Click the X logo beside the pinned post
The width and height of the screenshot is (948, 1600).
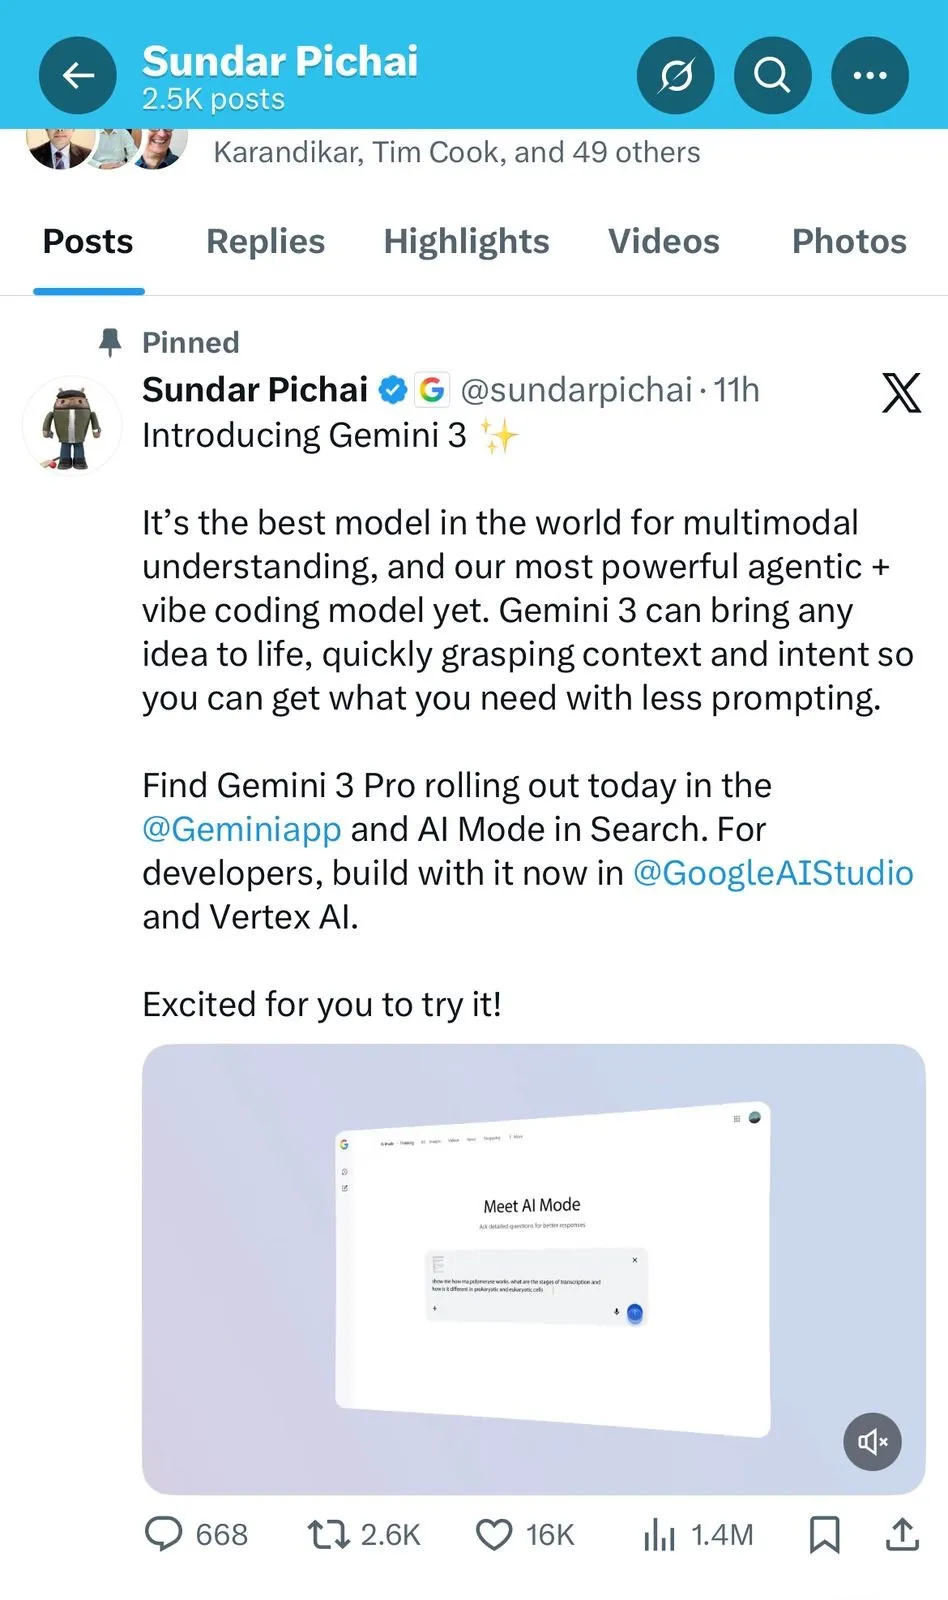point(901,394)
